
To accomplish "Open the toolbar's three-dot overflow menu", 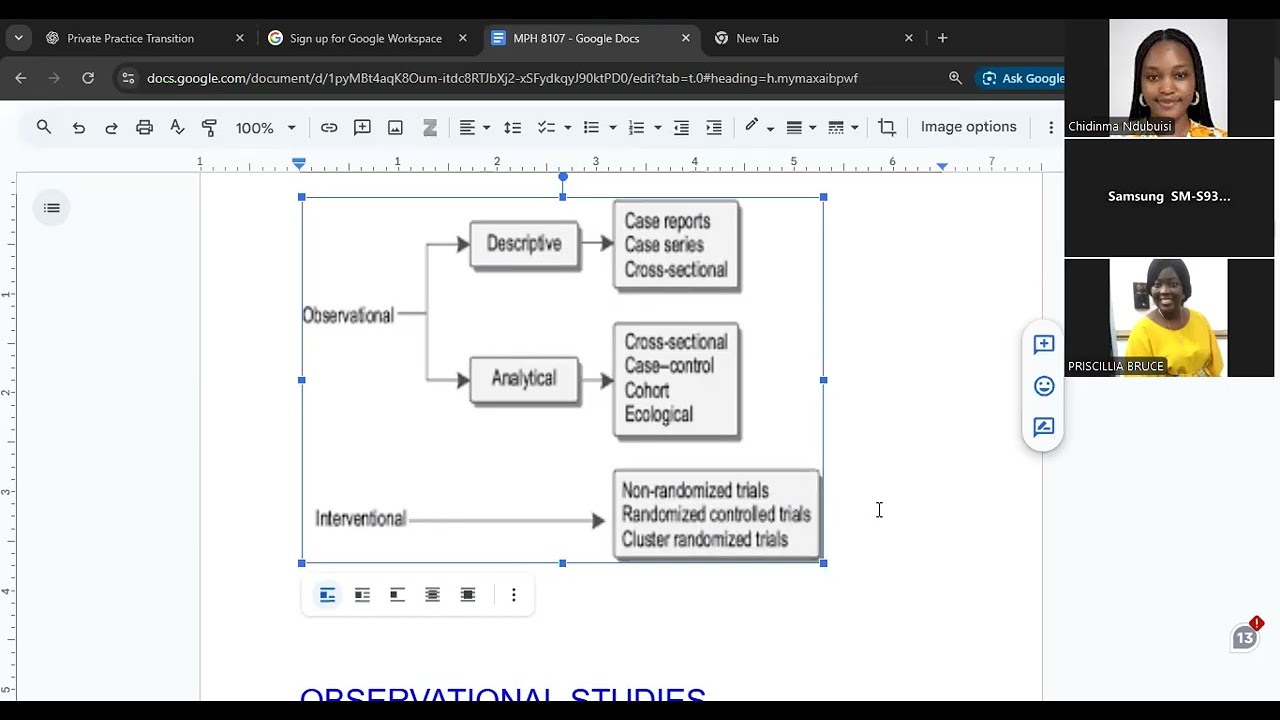I will 1050,127.
